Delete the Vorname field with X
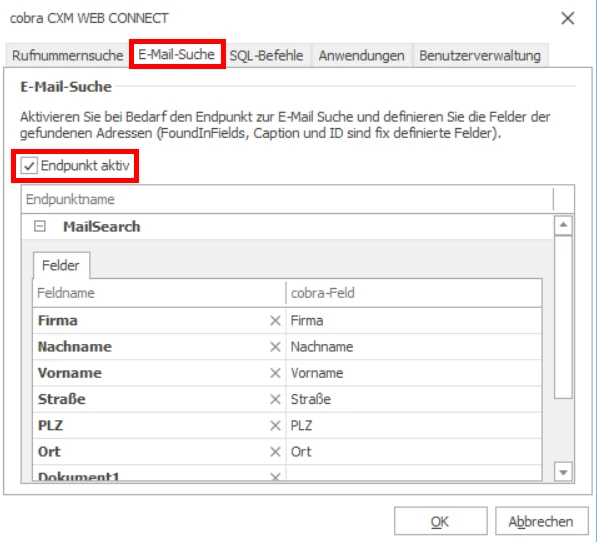Image resolution: width=597 pixels, height=542 pixels. pos(275,373)
